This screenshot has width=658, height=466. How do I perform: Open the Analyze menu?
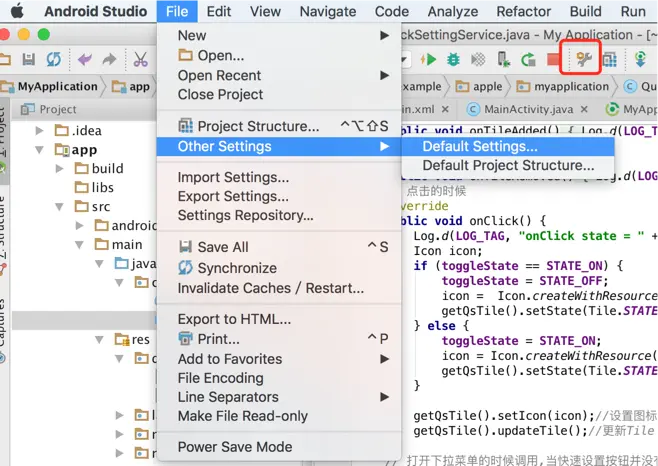(453, 11)
